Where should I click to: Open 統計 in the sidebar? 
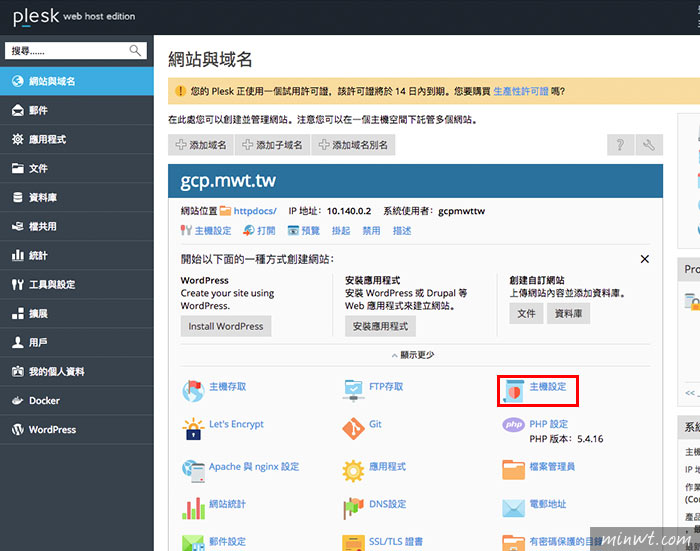(77, 255)
